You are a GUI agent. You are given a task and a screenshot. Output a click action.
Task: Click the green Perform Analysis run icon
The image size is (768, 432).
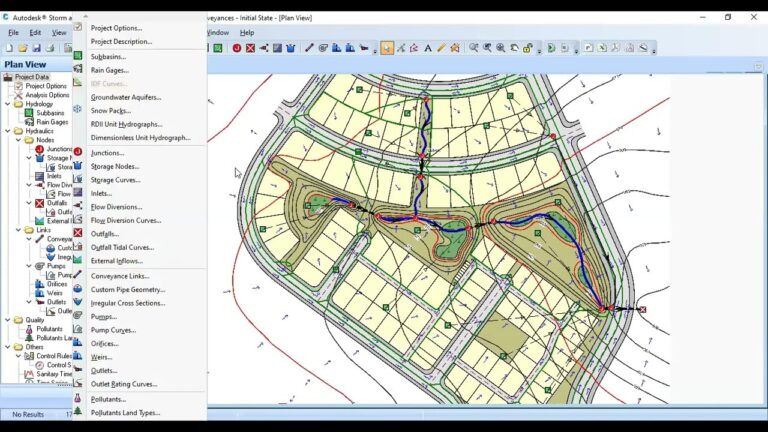551,48
